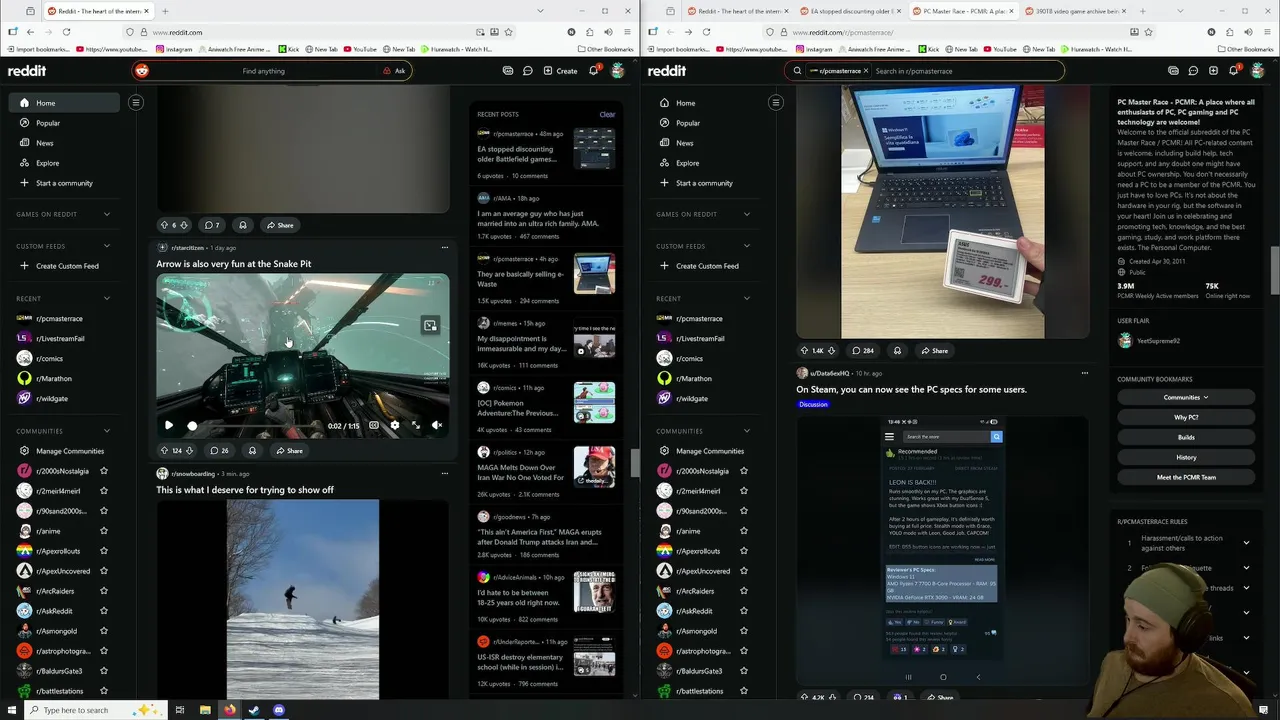Expand rule 1 Harassment/calls to action
The width and height of the screenshot is (1280, 720).
pos(1246,542)
